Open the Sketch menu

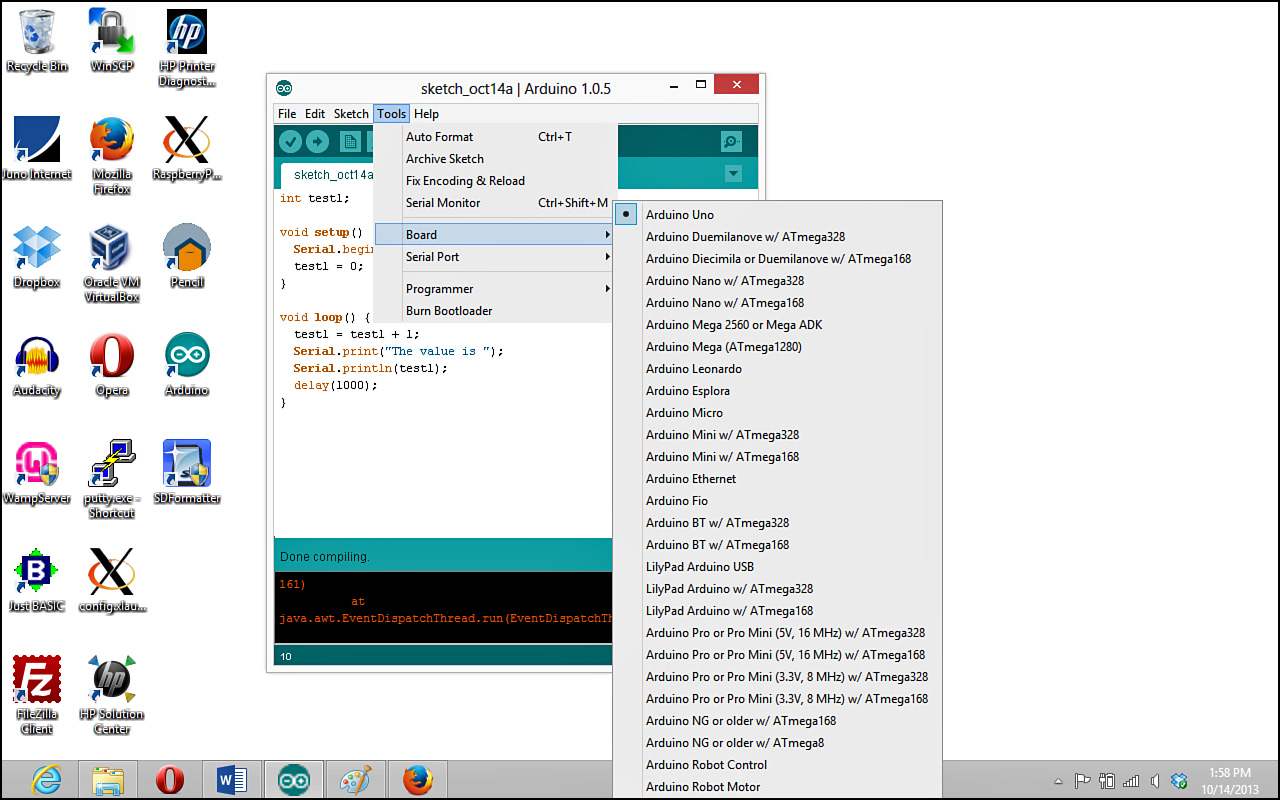click(351, 114)
